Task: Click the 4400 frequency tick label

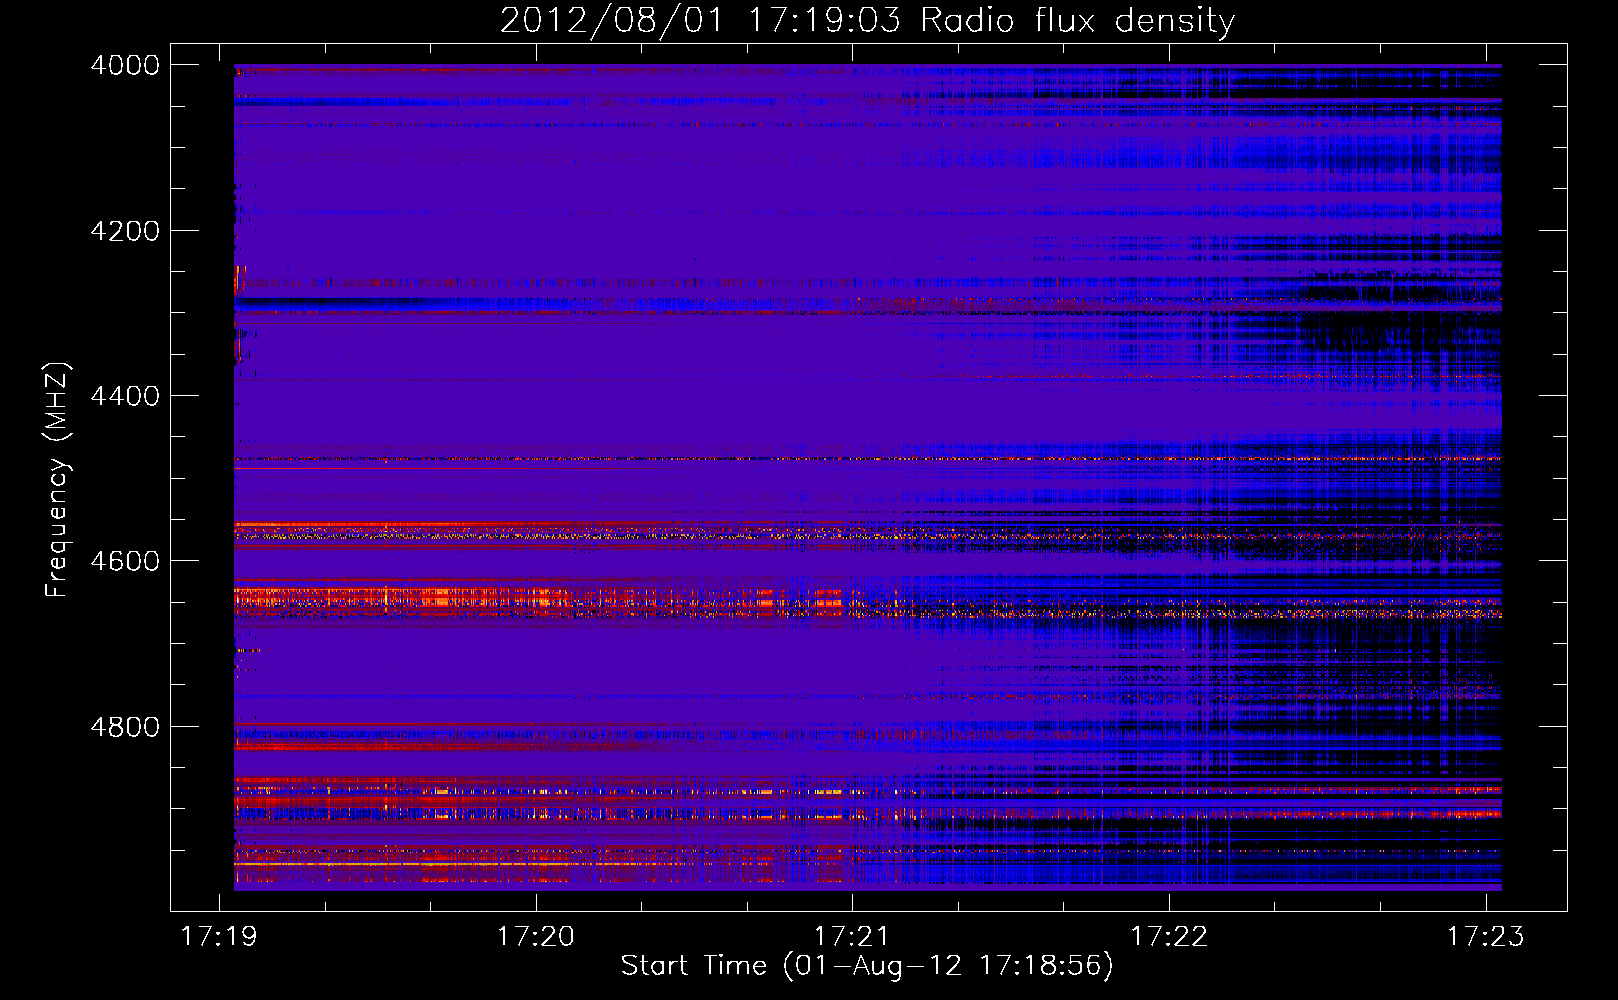Action: pos(125,396)
